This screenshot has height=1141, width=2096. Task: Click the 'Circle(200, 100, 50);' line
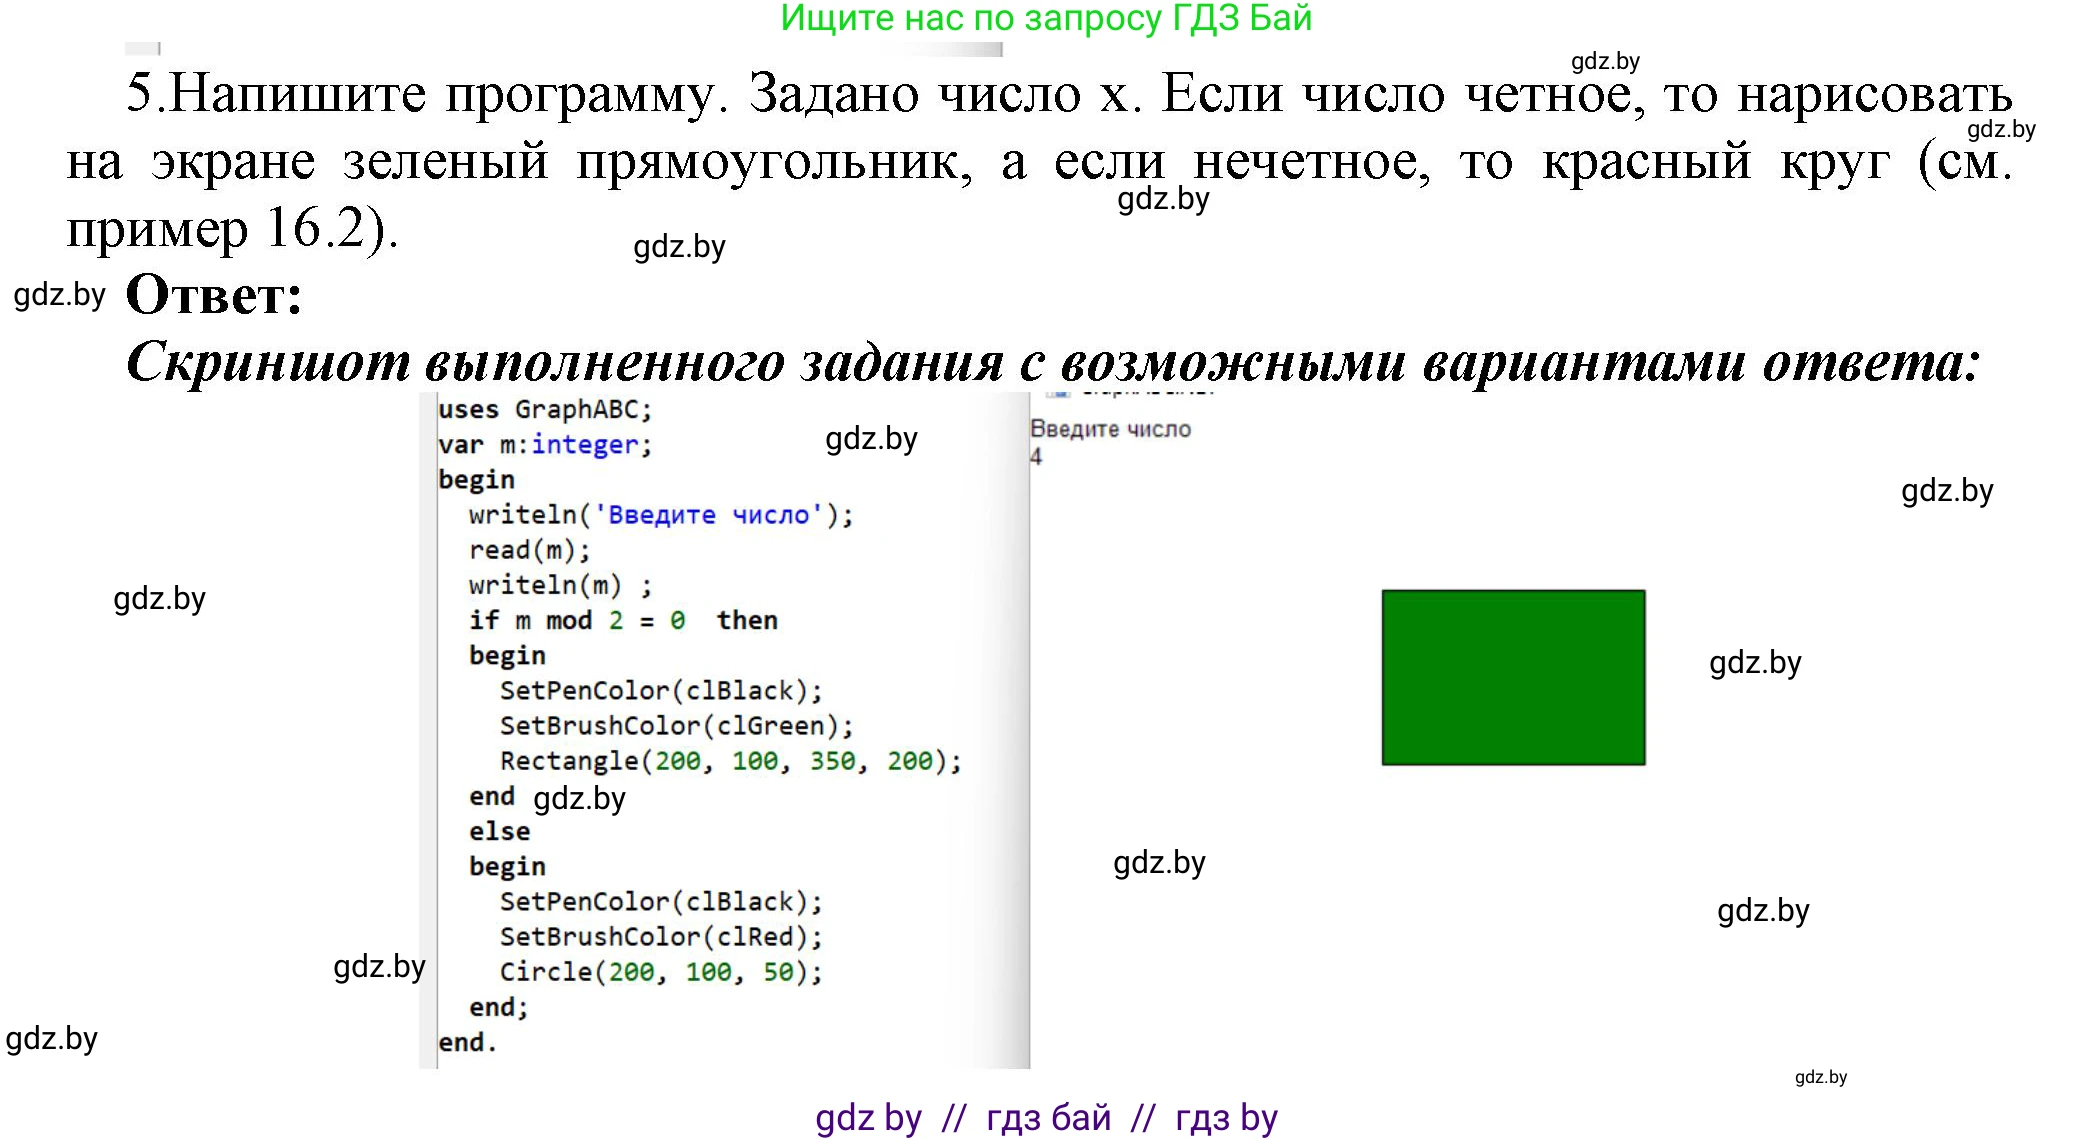coord(660,972)
